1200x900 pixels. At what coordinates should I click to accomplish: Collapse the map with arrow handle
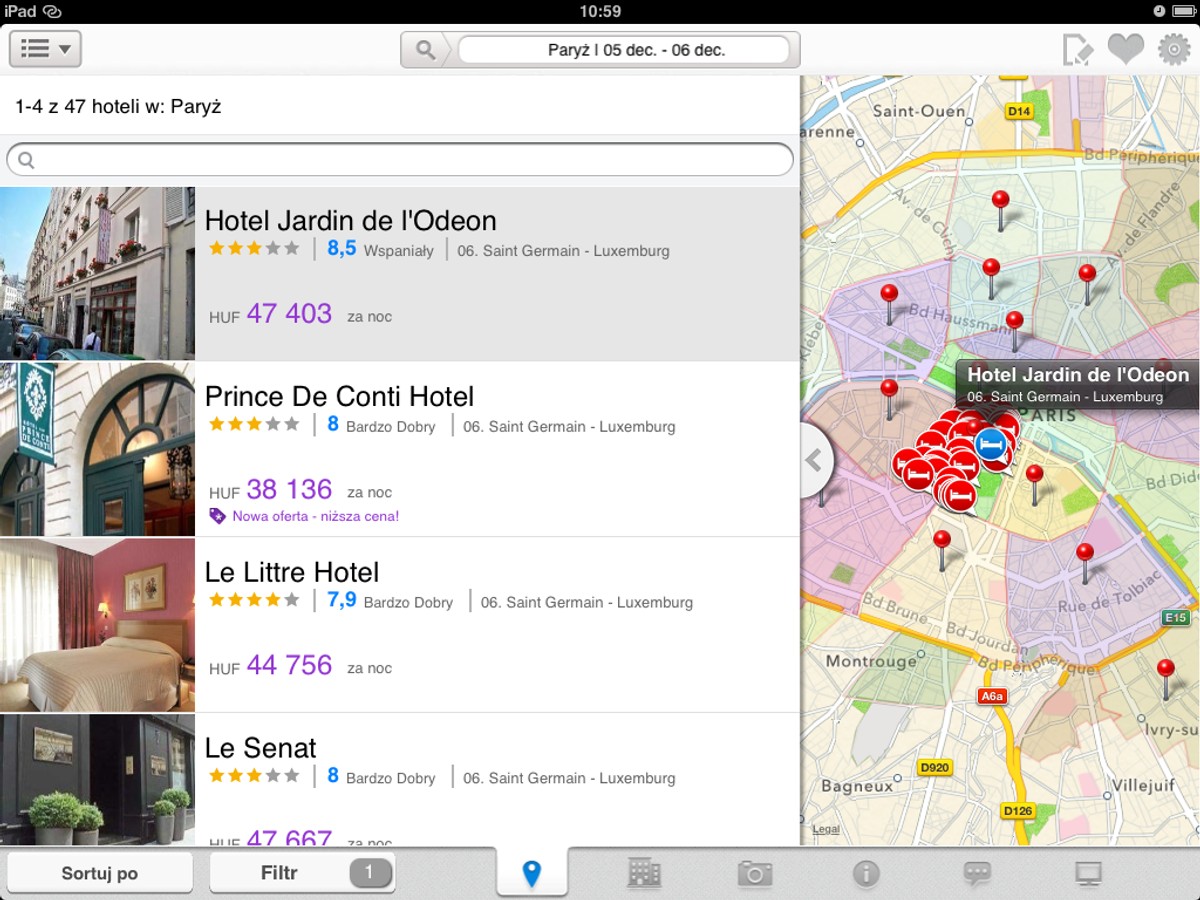click(x=816, y=461)
